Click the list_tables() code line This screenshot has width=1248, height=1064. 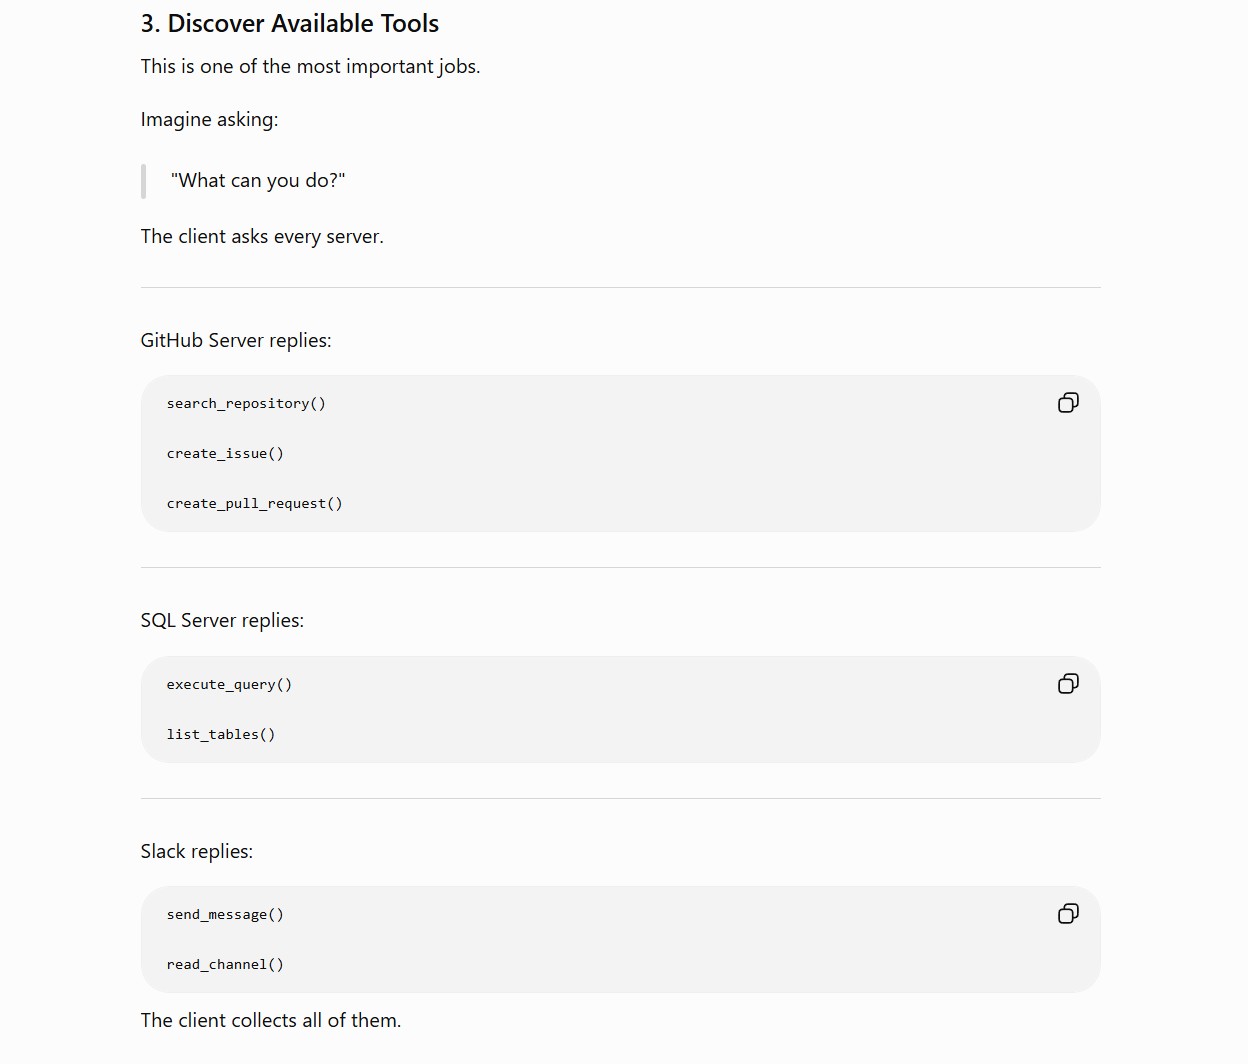click(x=221, y=735)
